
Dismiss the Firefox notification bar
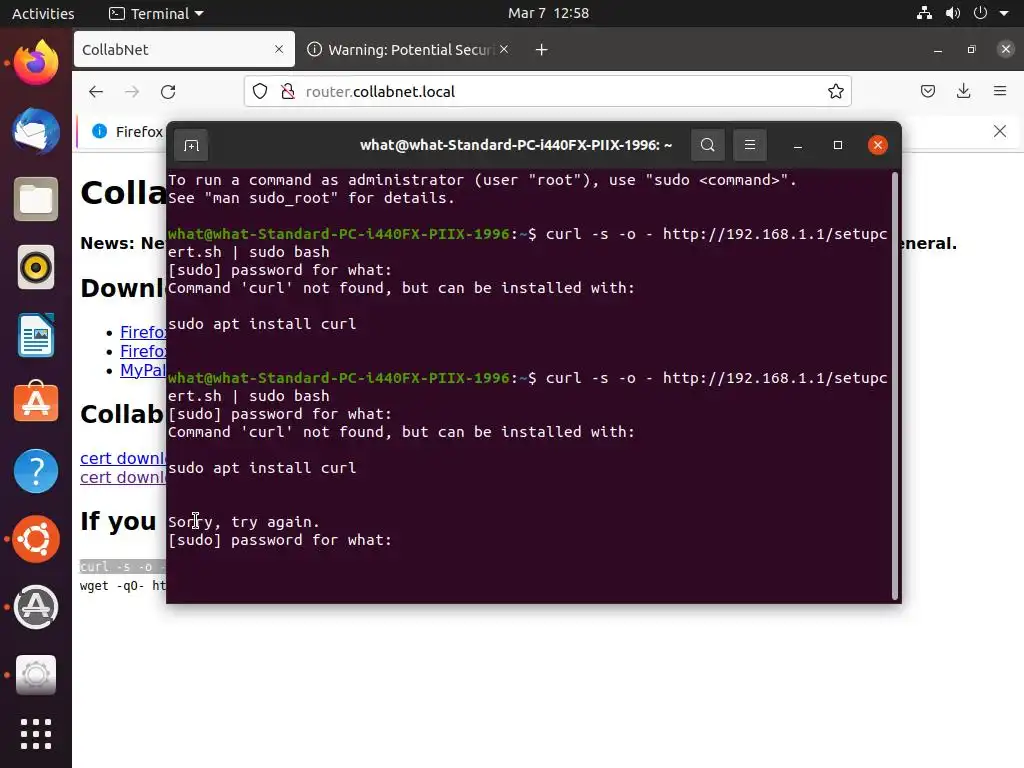[1000, 131]
